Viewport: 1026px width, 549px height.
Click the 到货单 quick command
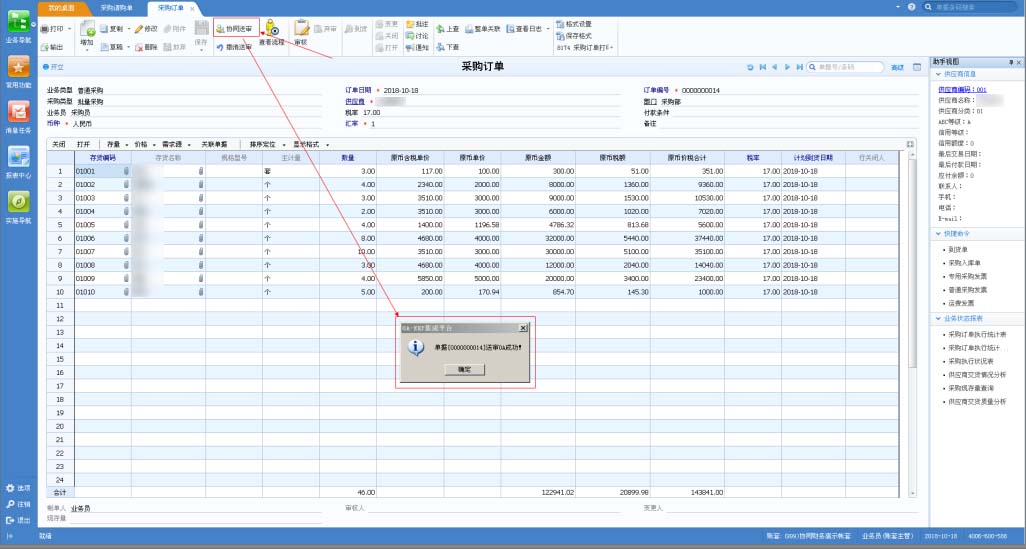pyautogui.click(x=958, y=249)
